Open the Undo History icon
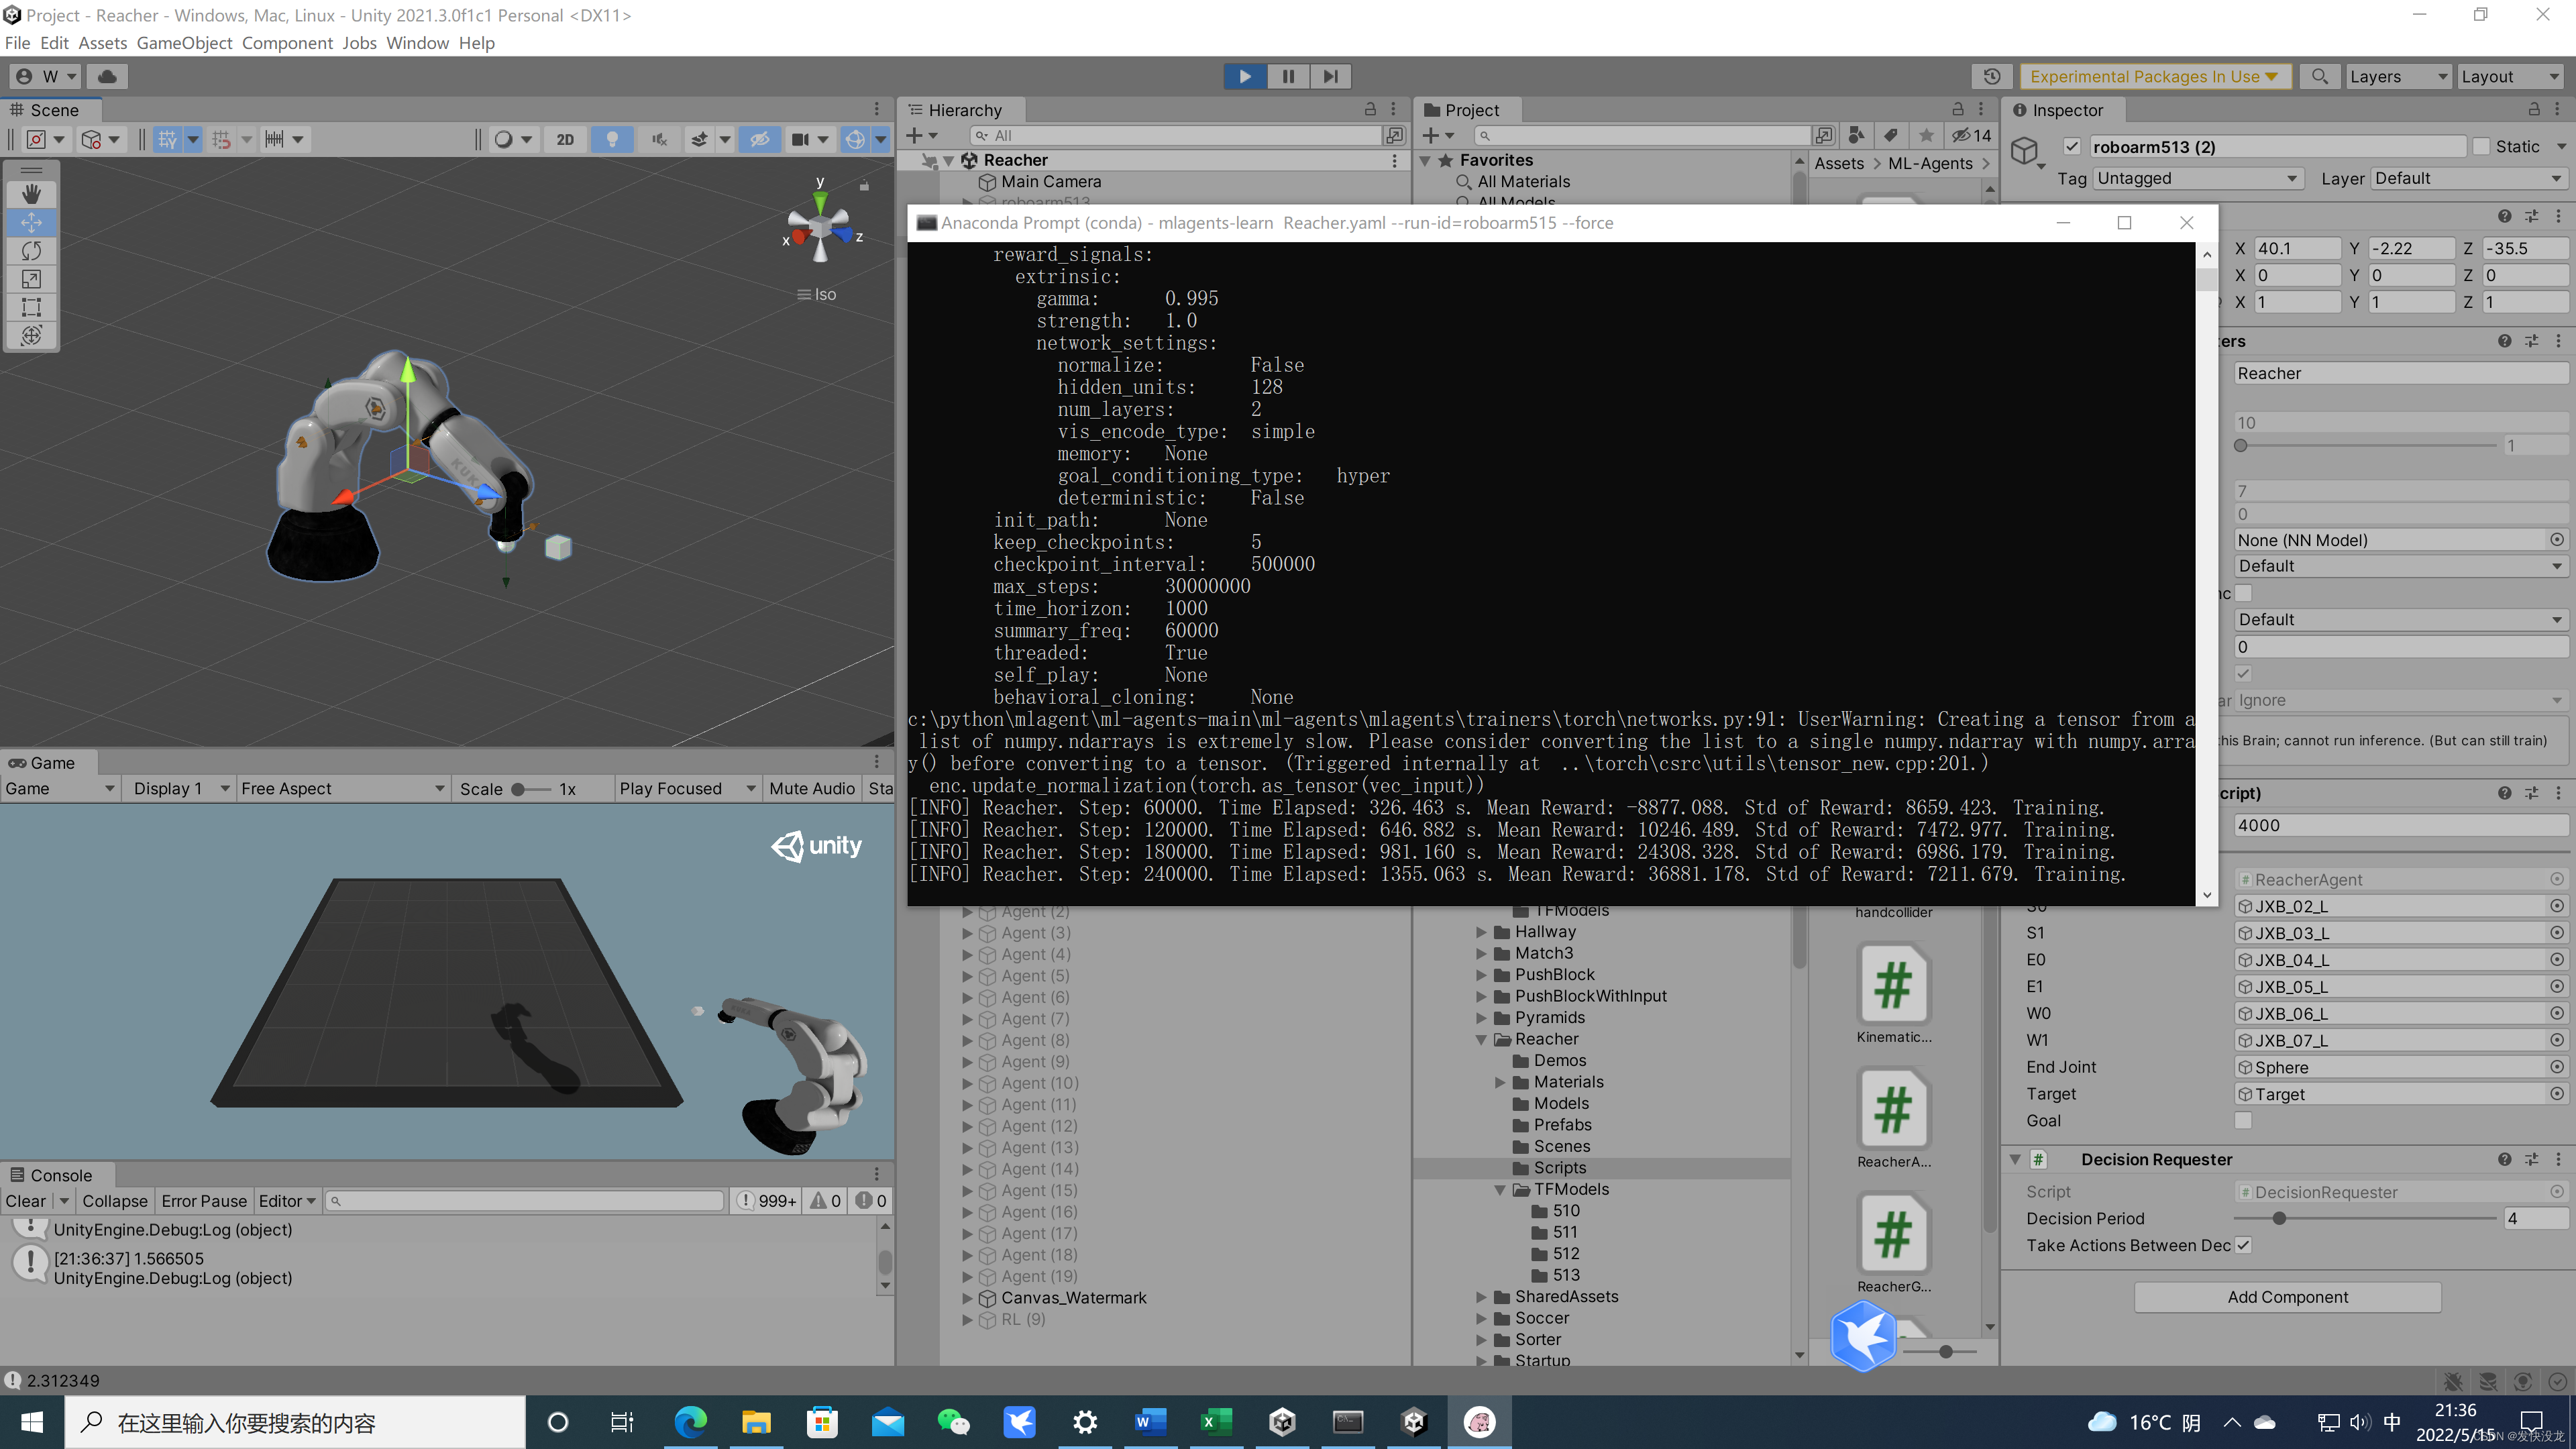 [1992, 76]
